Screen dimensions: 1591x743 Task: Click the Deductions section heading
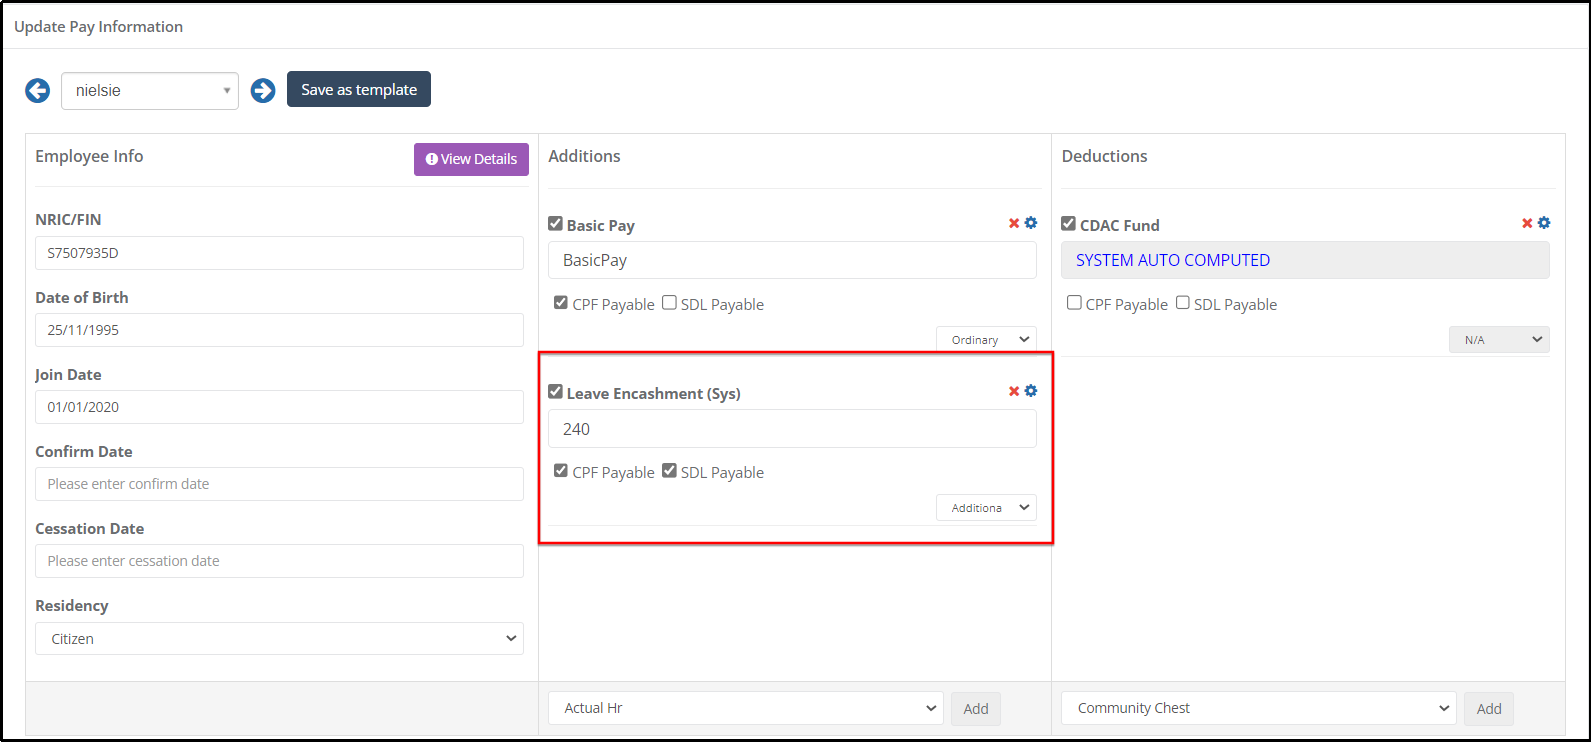click(x=1104, y=156)
